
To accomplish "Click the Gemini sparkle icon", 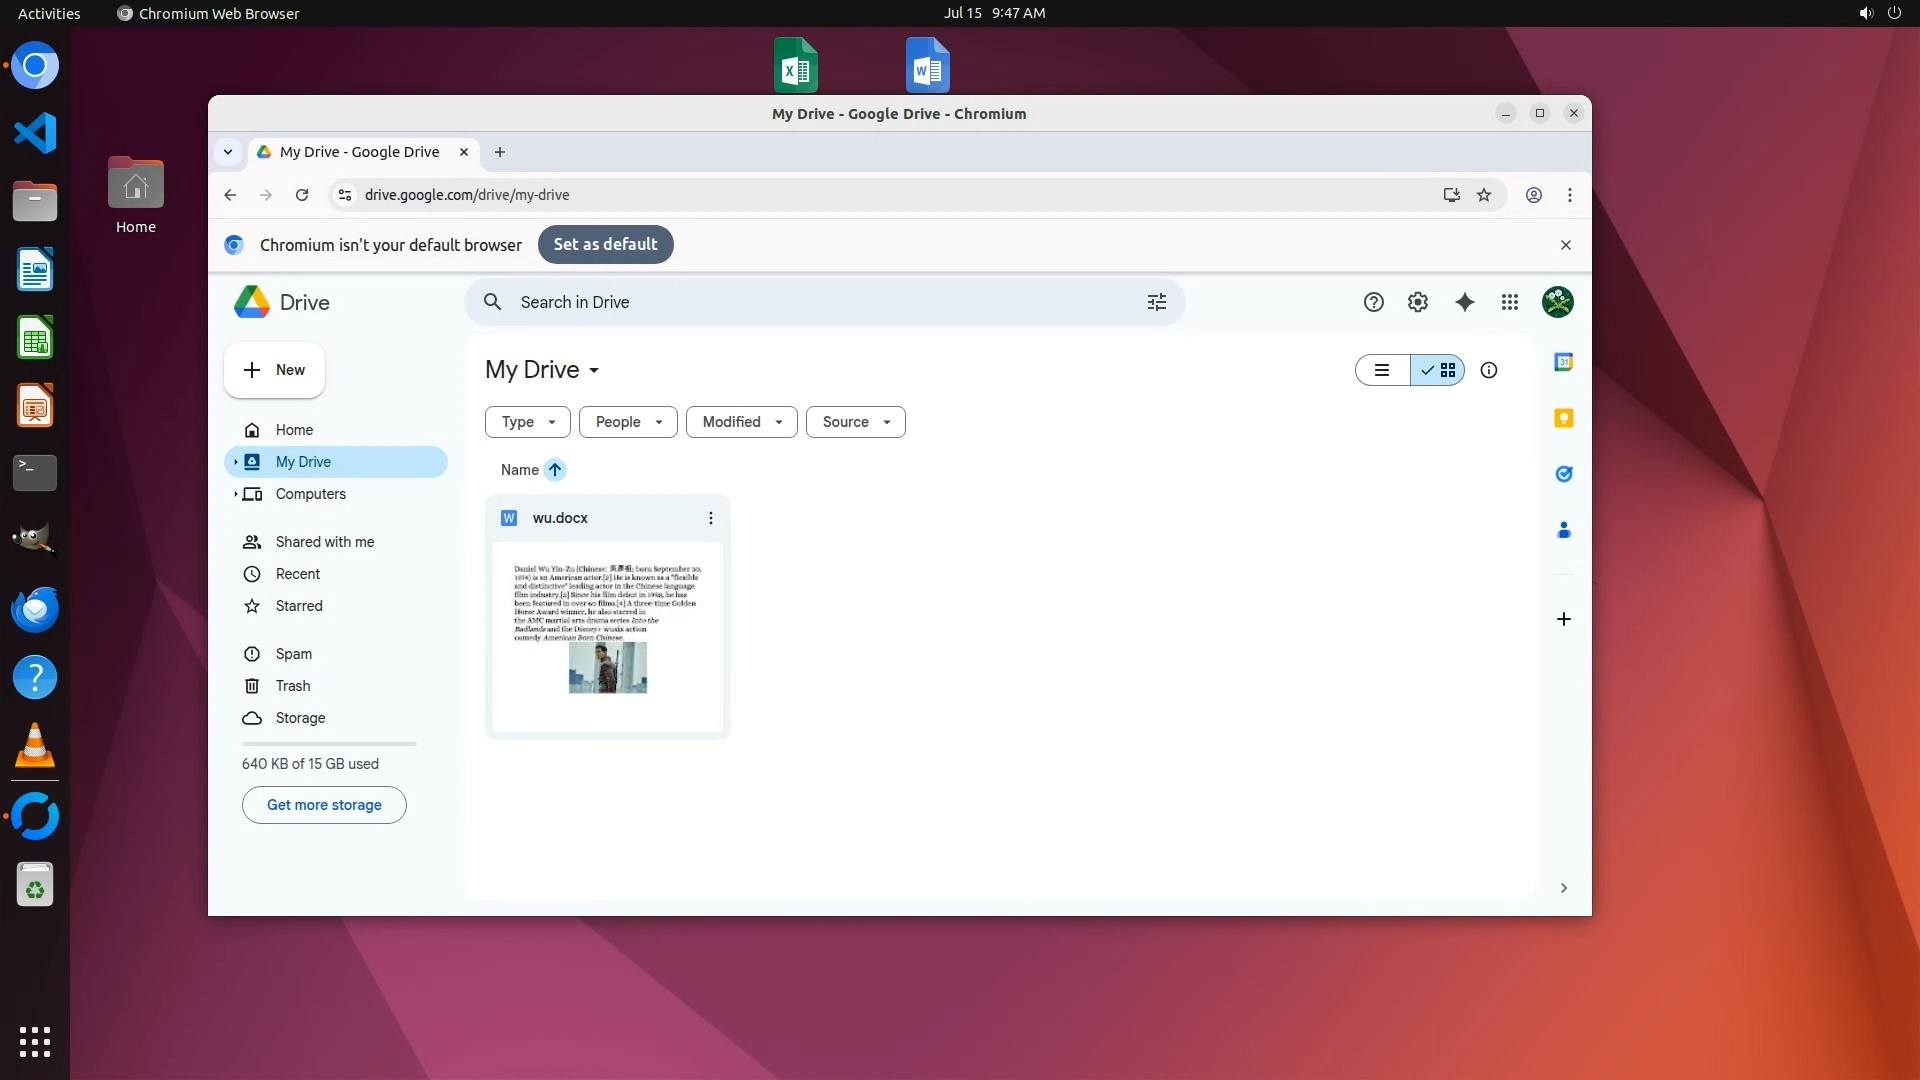I will click(x=1464, y=302).
